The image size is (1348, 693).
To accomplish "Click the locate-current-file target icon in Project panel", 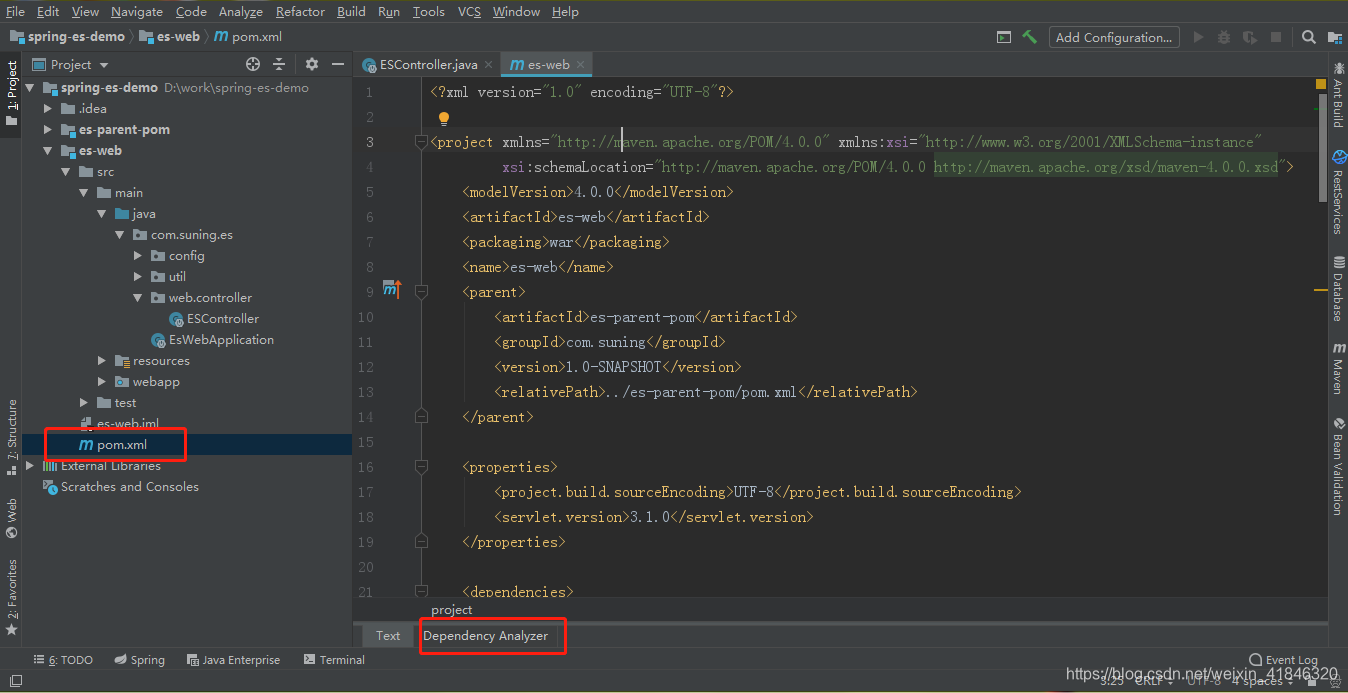I will click(x=253, y=64).
